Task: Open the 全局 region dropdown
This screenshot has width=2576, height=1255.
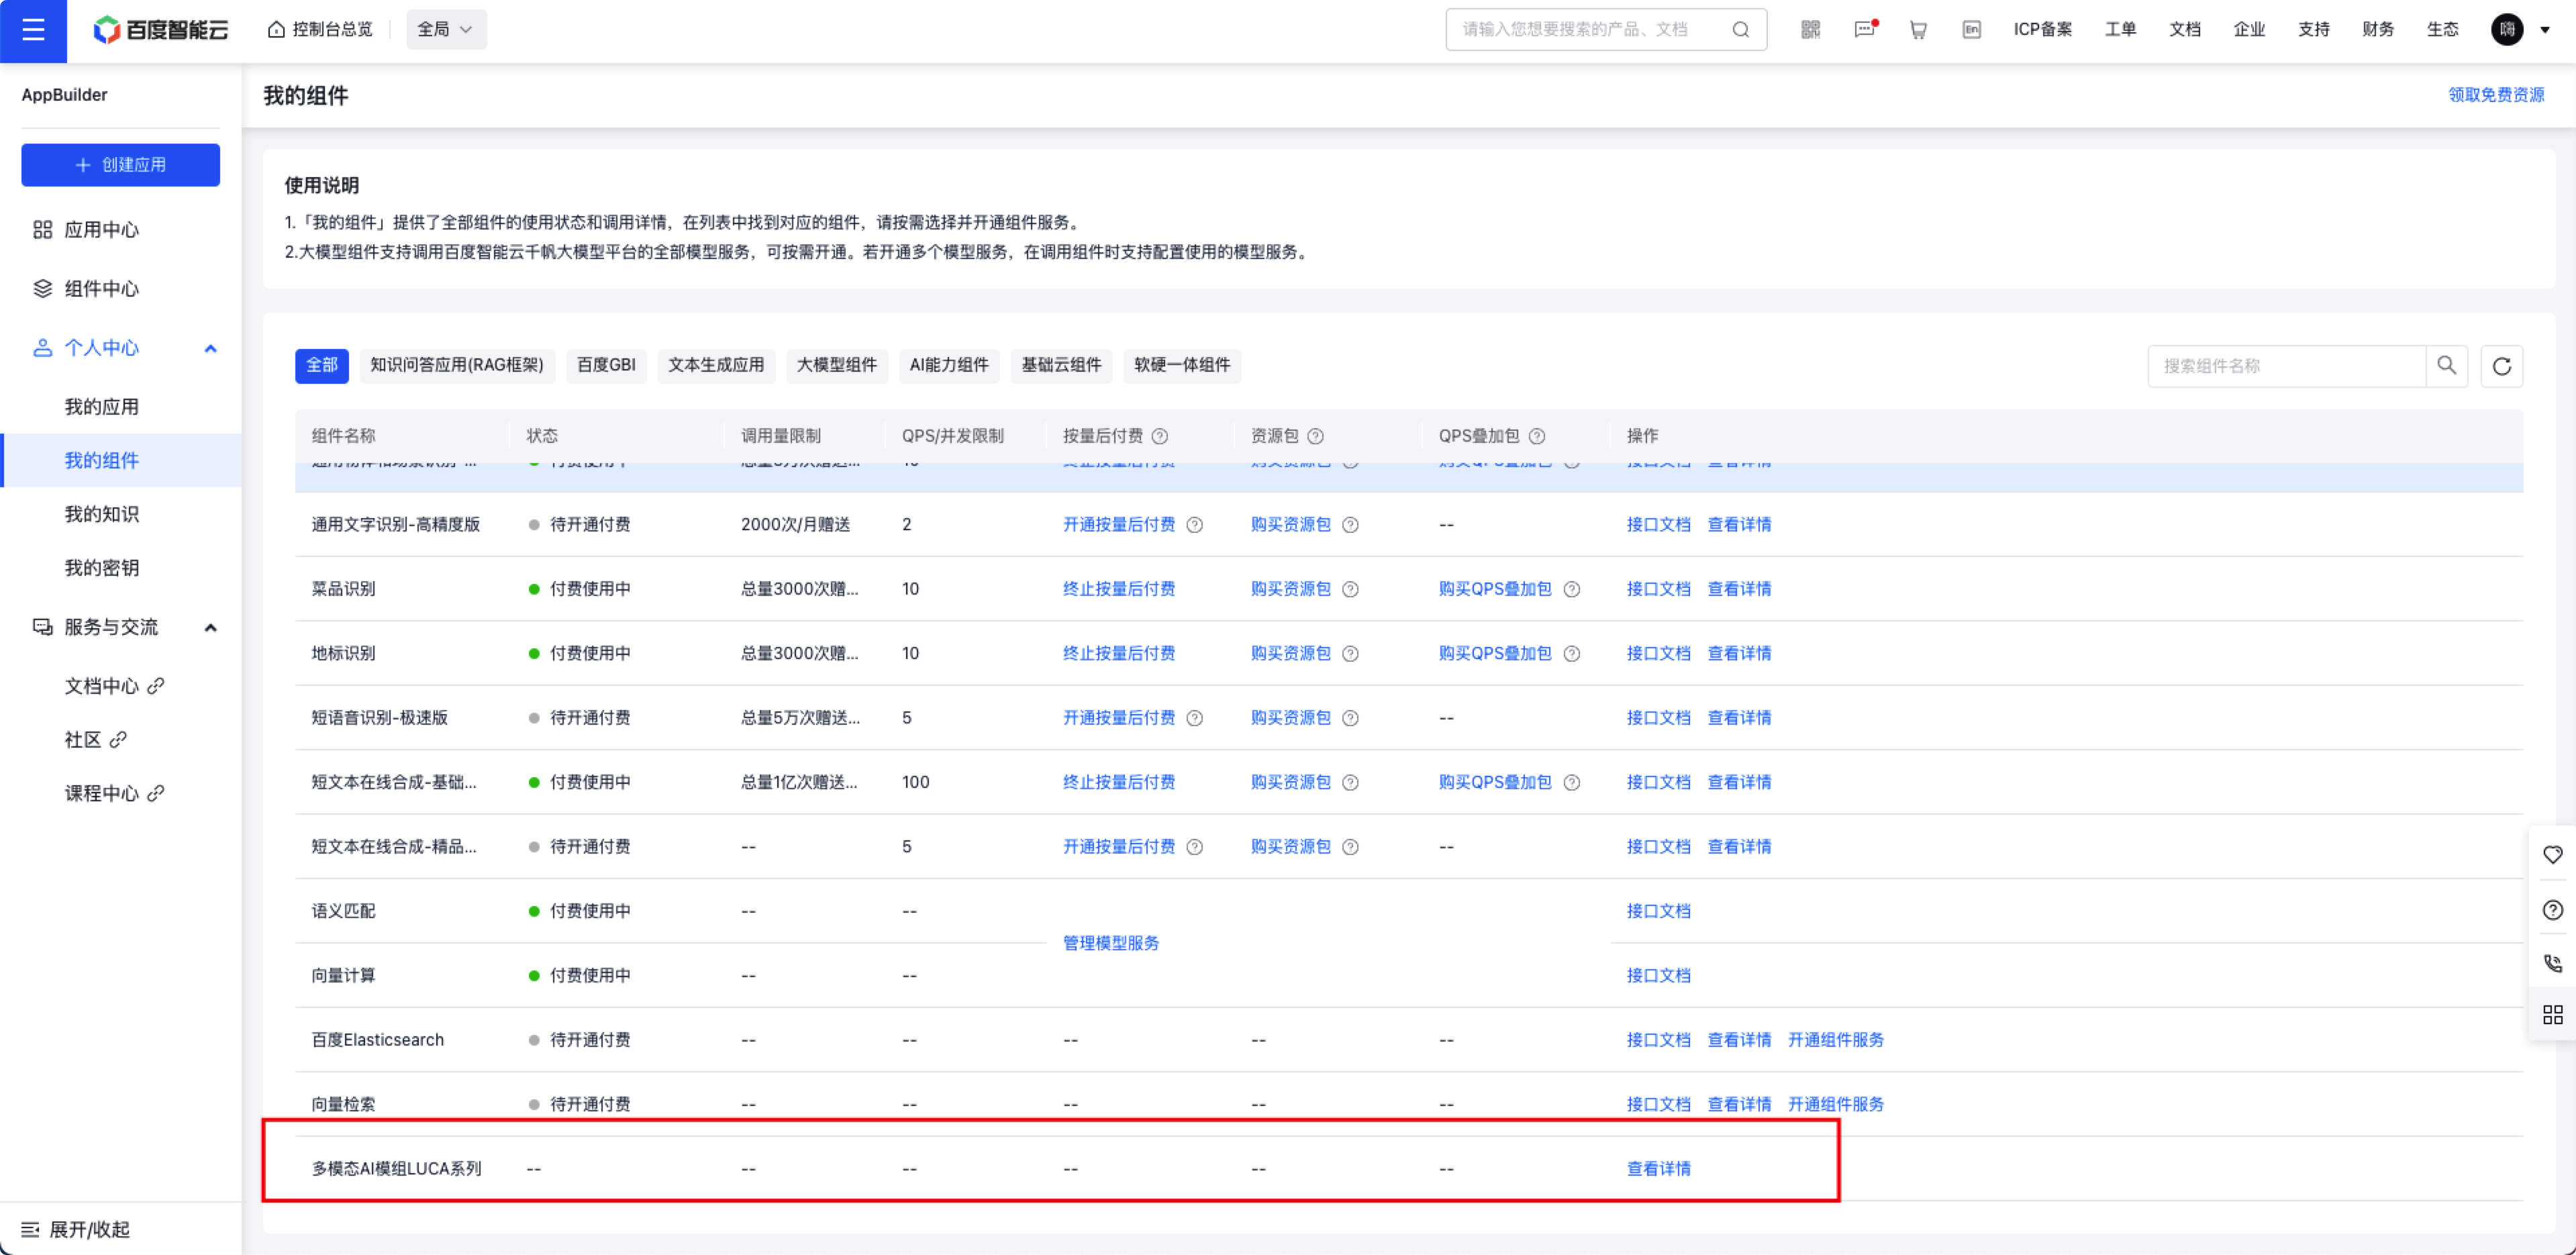Action: point(446,30)
